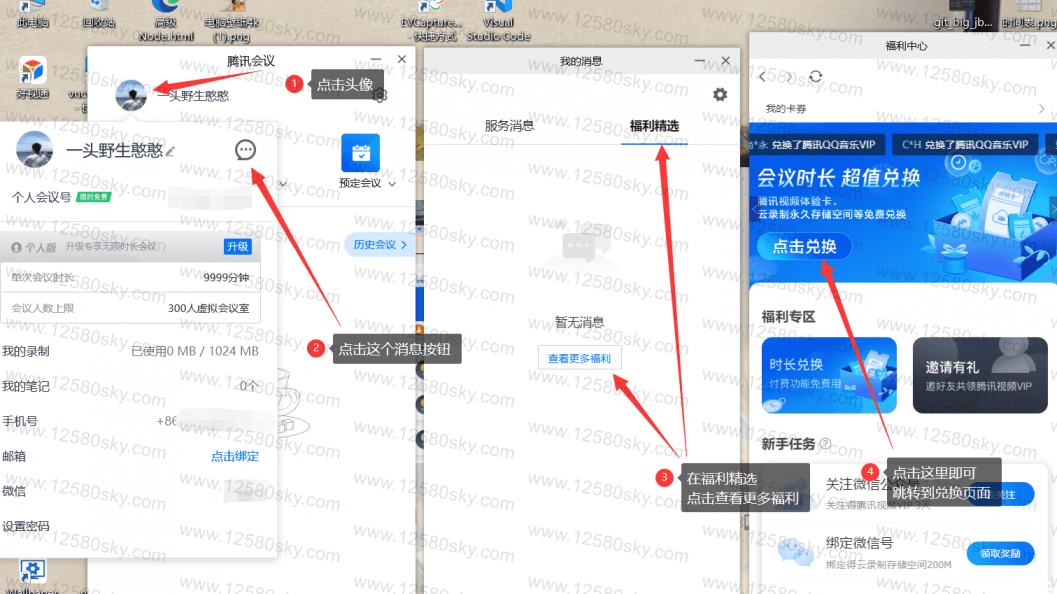Screen dimensions: 1057x594
Task: Open 电脑壁纸4k png desktop file
Action: click(x=232, y=20)
